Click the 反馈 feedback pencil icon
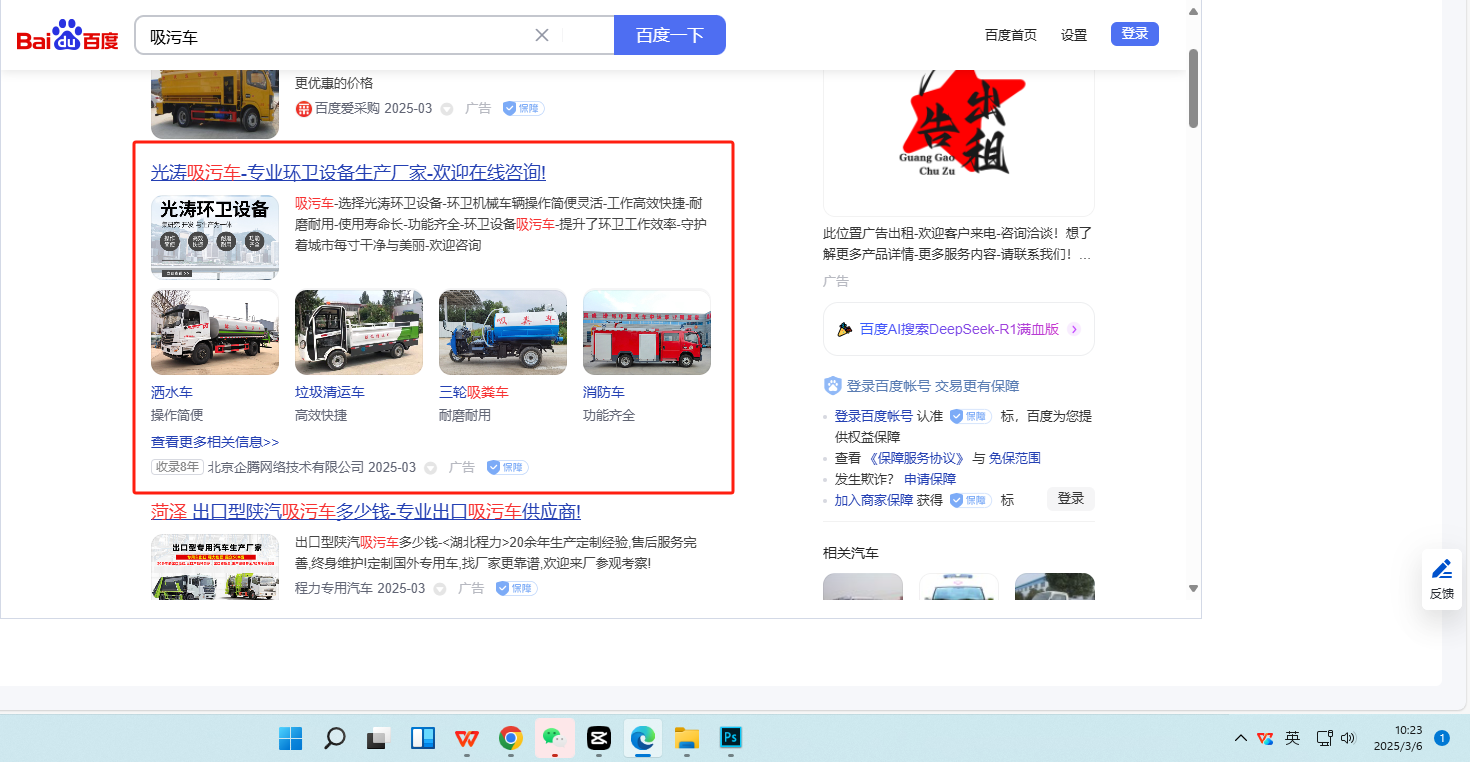 [1442, 569]
